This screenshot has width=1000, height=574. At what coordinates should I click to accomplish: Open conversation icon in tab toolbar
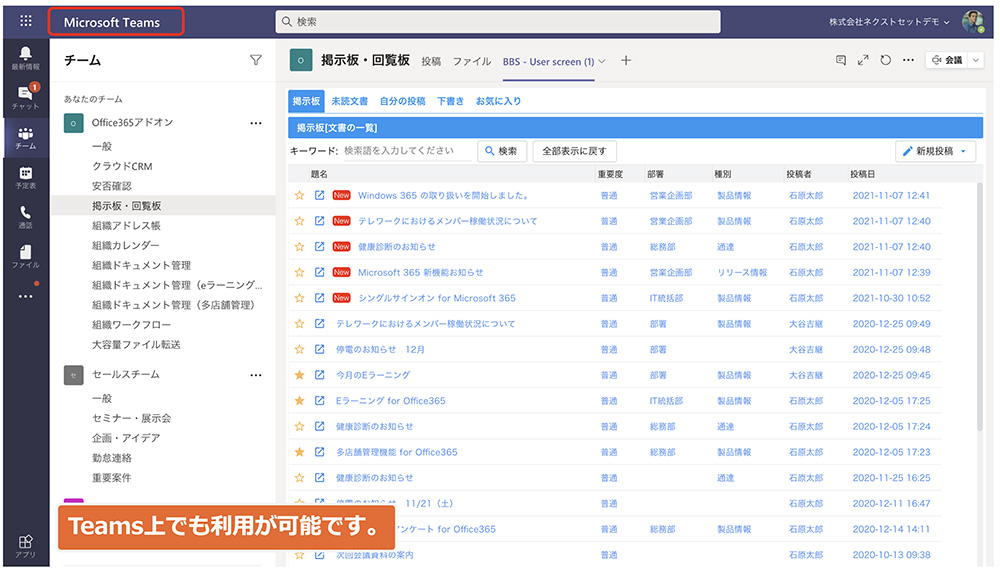click(x=841, y=60)
